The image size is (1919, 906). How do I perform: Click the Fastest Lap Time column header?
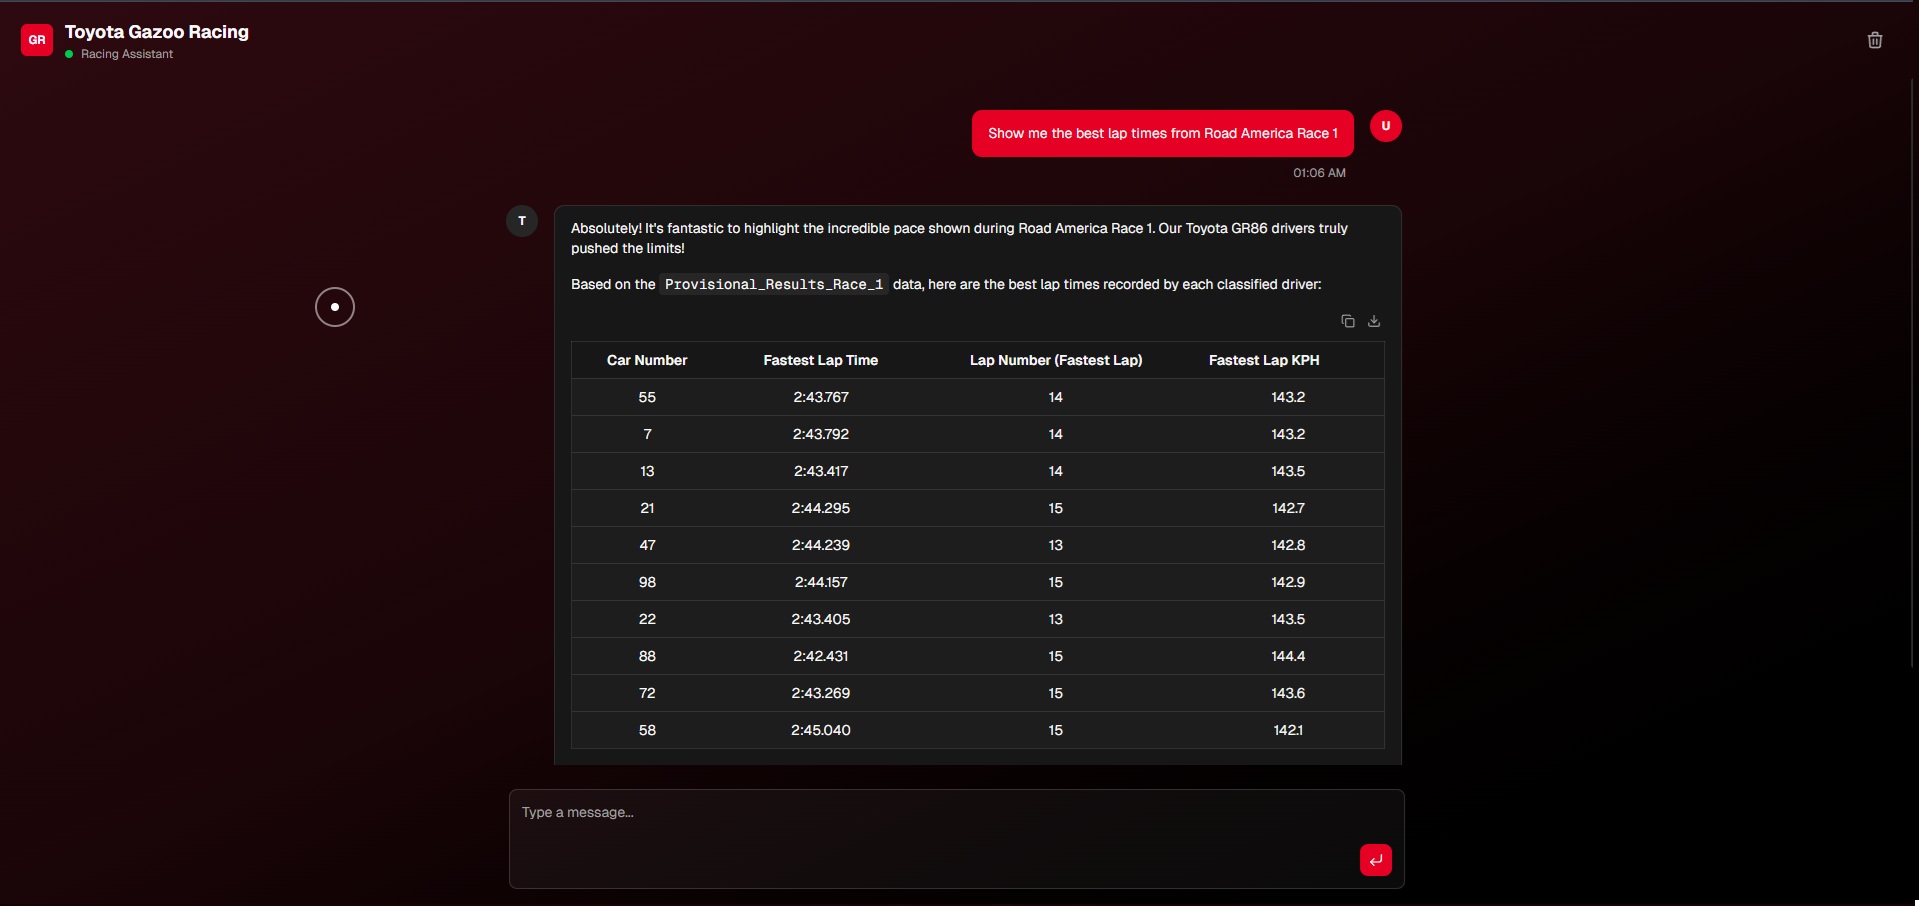point(821,360)
